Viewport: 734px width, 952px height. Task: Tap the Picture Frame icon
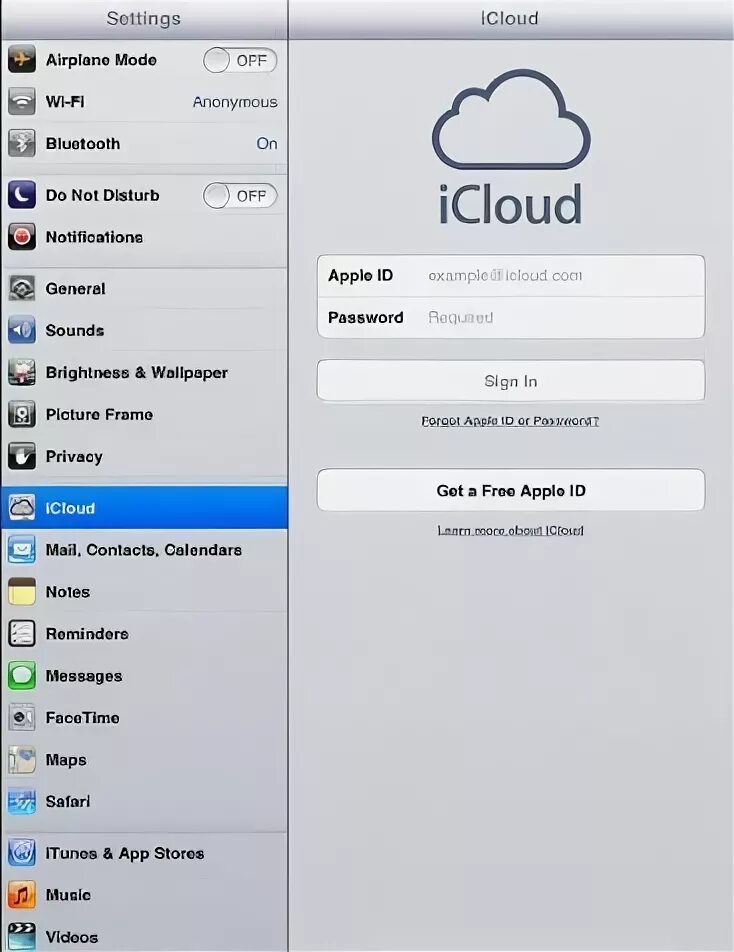click(x=22, y=414)
